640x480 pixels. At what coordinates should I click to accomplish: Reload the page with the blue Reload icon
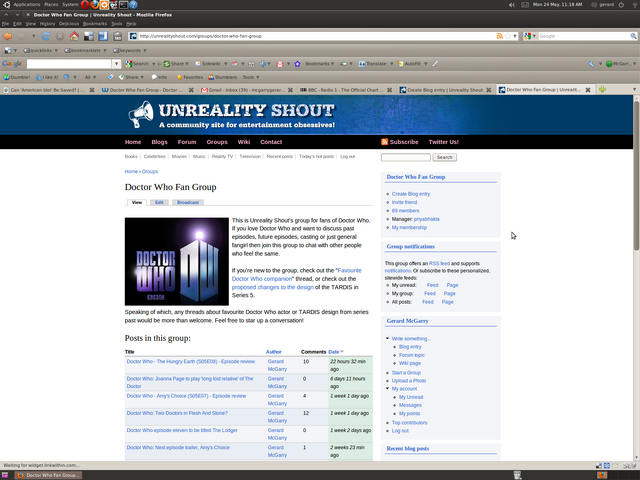(x=46, y=36)
